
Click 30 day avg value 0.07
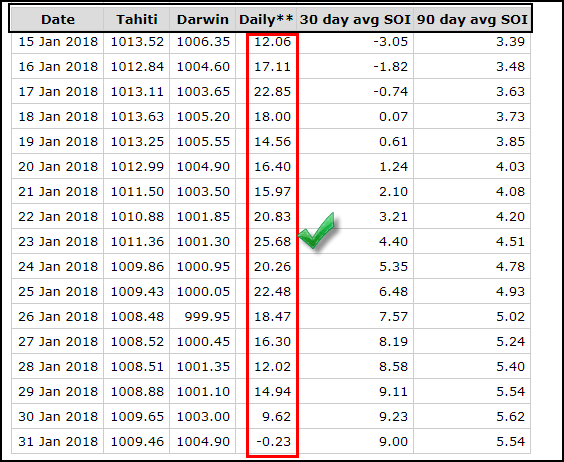(x=394, y=117)
